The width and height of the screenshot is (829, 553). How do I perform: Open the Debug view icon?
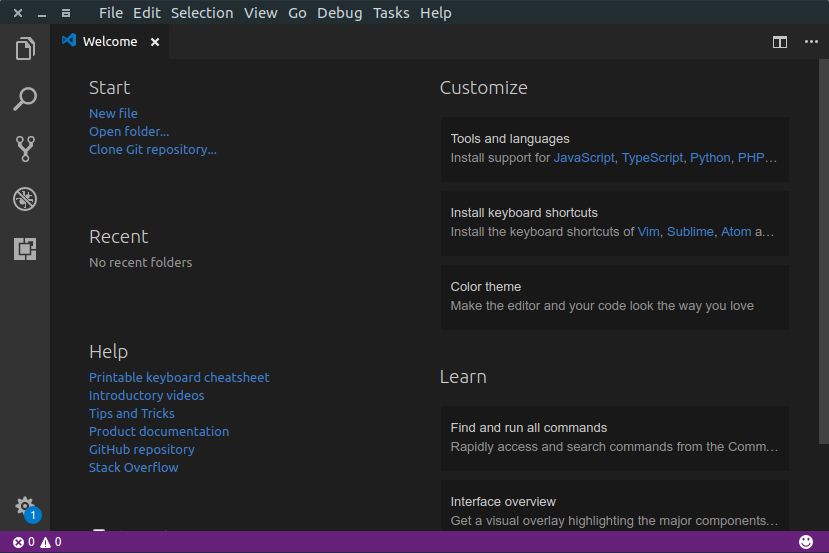tap(25, 198)
